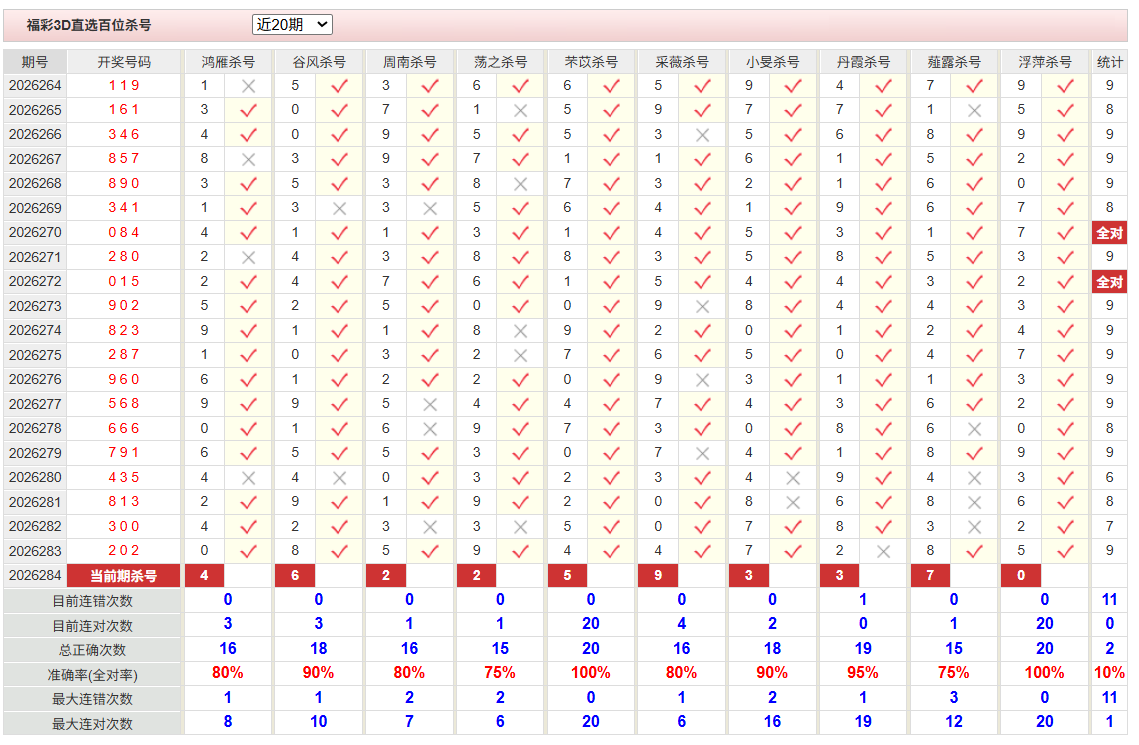Click the X mark in 小旻杀号 for period 2026280
The image size is (1139, 745).
[793, 478]
